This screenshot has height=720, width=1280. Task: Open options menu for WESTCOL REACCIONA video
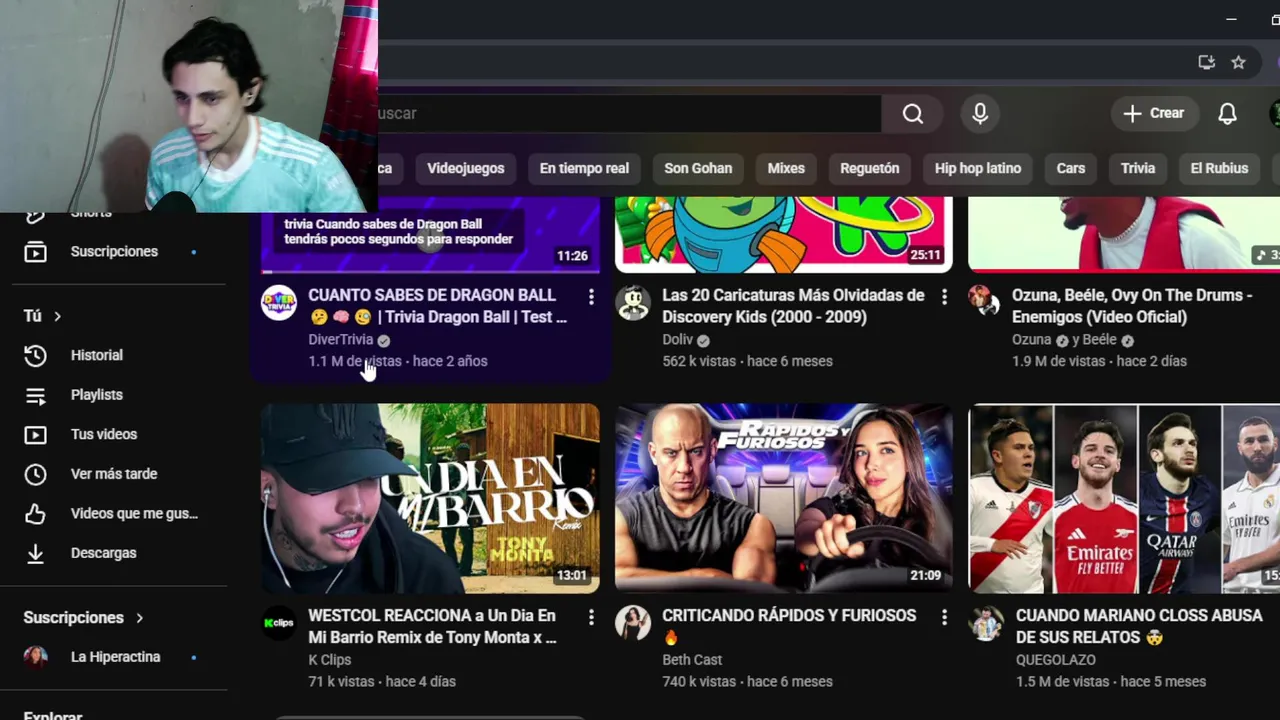pyautogui.click(x=591, y=618)
